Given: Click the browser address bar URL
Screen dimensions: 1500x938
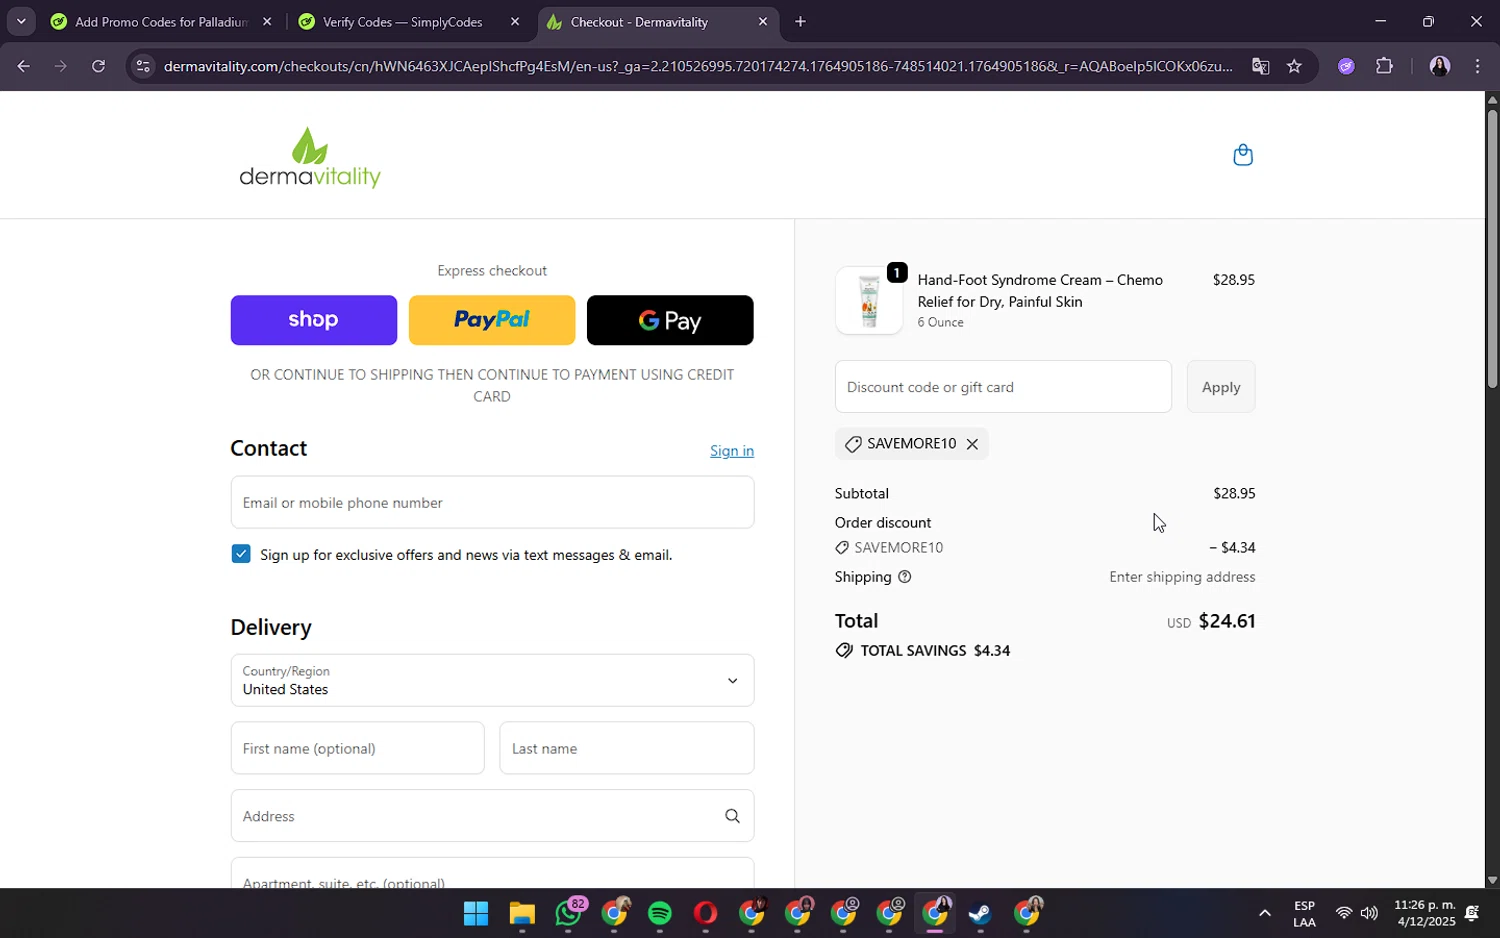Looking at the screenshot, I should click(x=697, y=66).
